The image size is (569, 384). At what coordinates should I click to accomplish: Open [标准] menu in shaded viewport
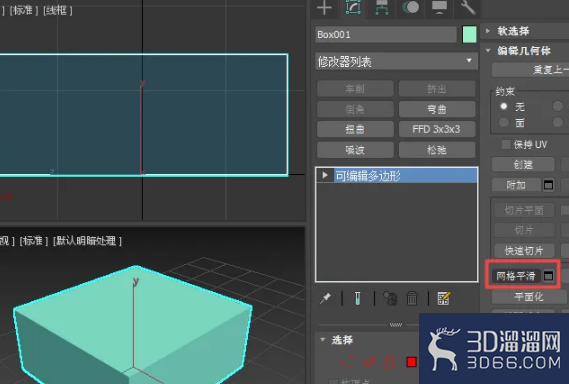click(34, 241)
